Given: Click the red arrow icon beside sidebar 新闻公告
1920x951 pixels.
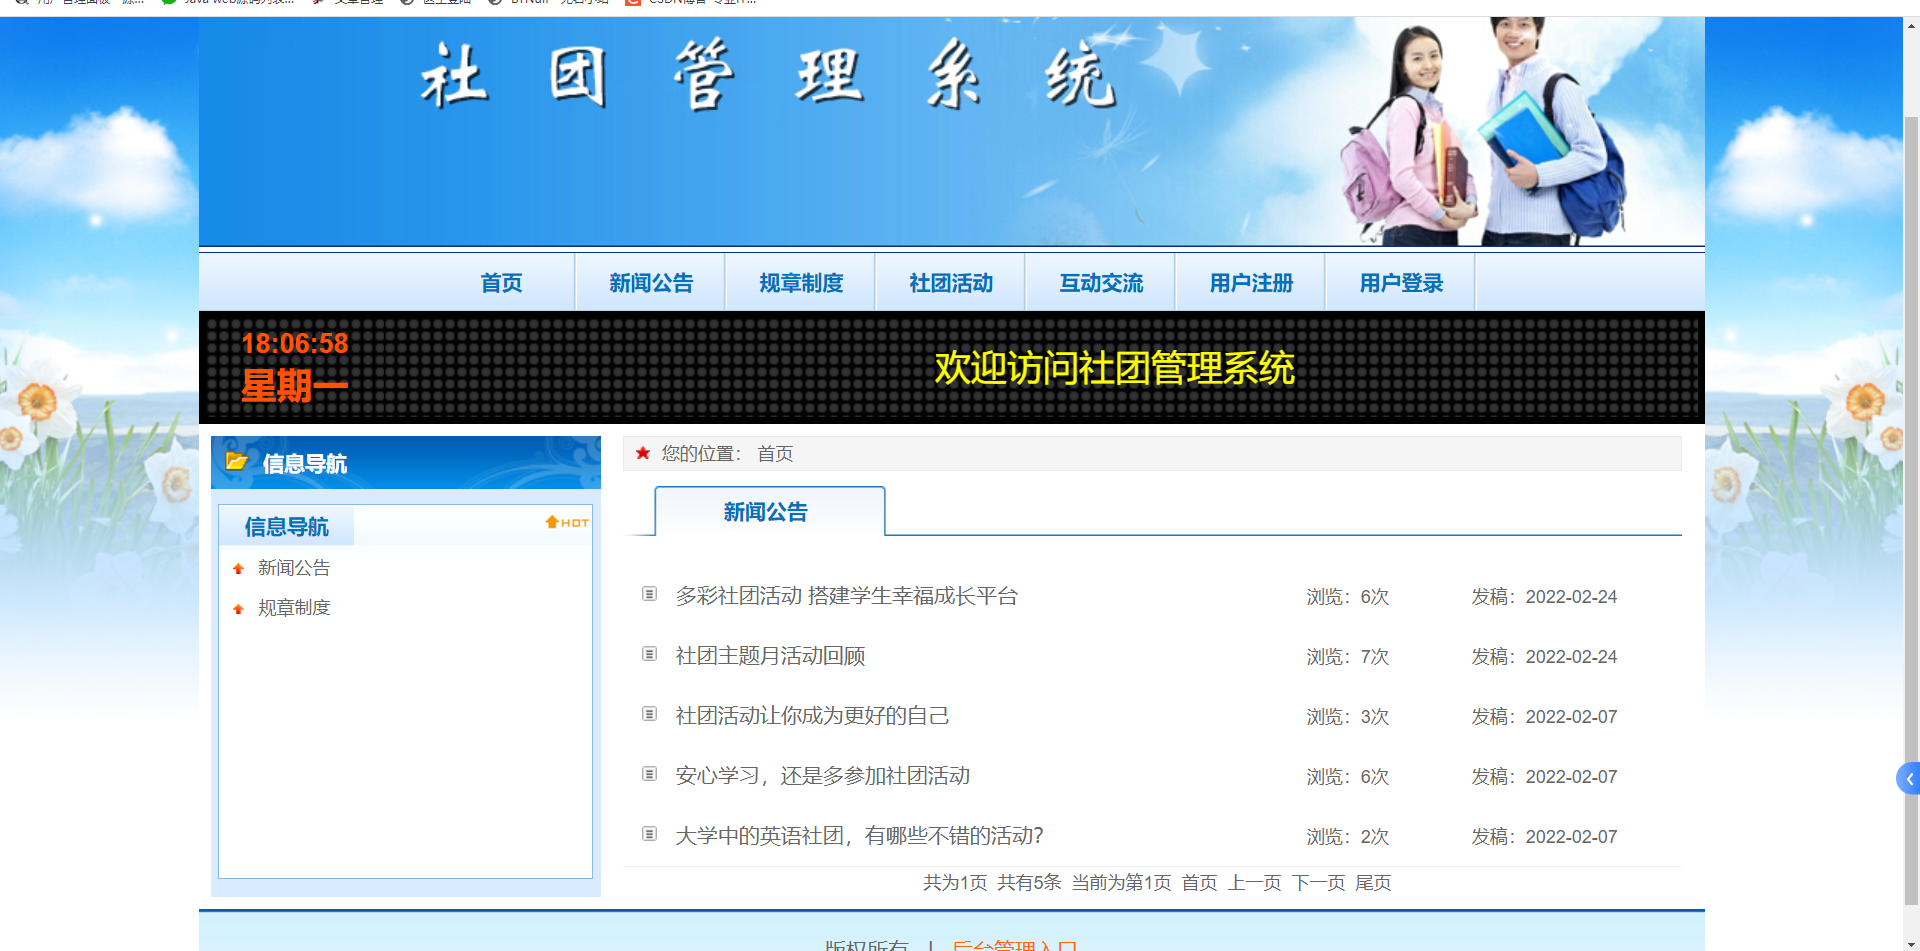Looking at the screenshot, I should pos(238,569).
